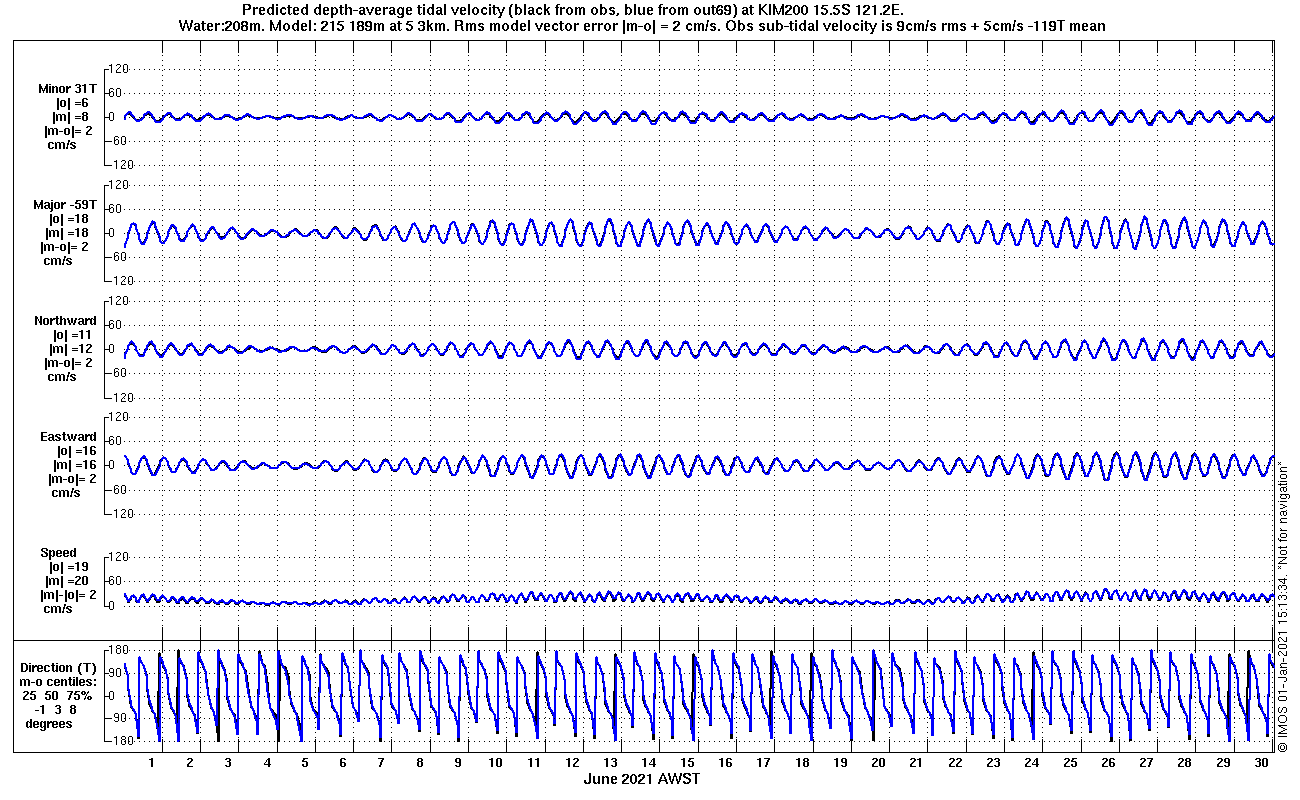Select the 'Major -59T' panel label
This screenshot has height=800, width=1300.
point(65,205)
